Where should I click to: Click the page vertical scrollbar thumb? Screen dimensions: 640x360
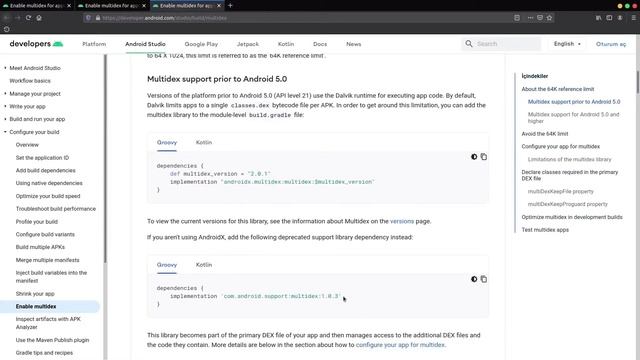(638, 82)
